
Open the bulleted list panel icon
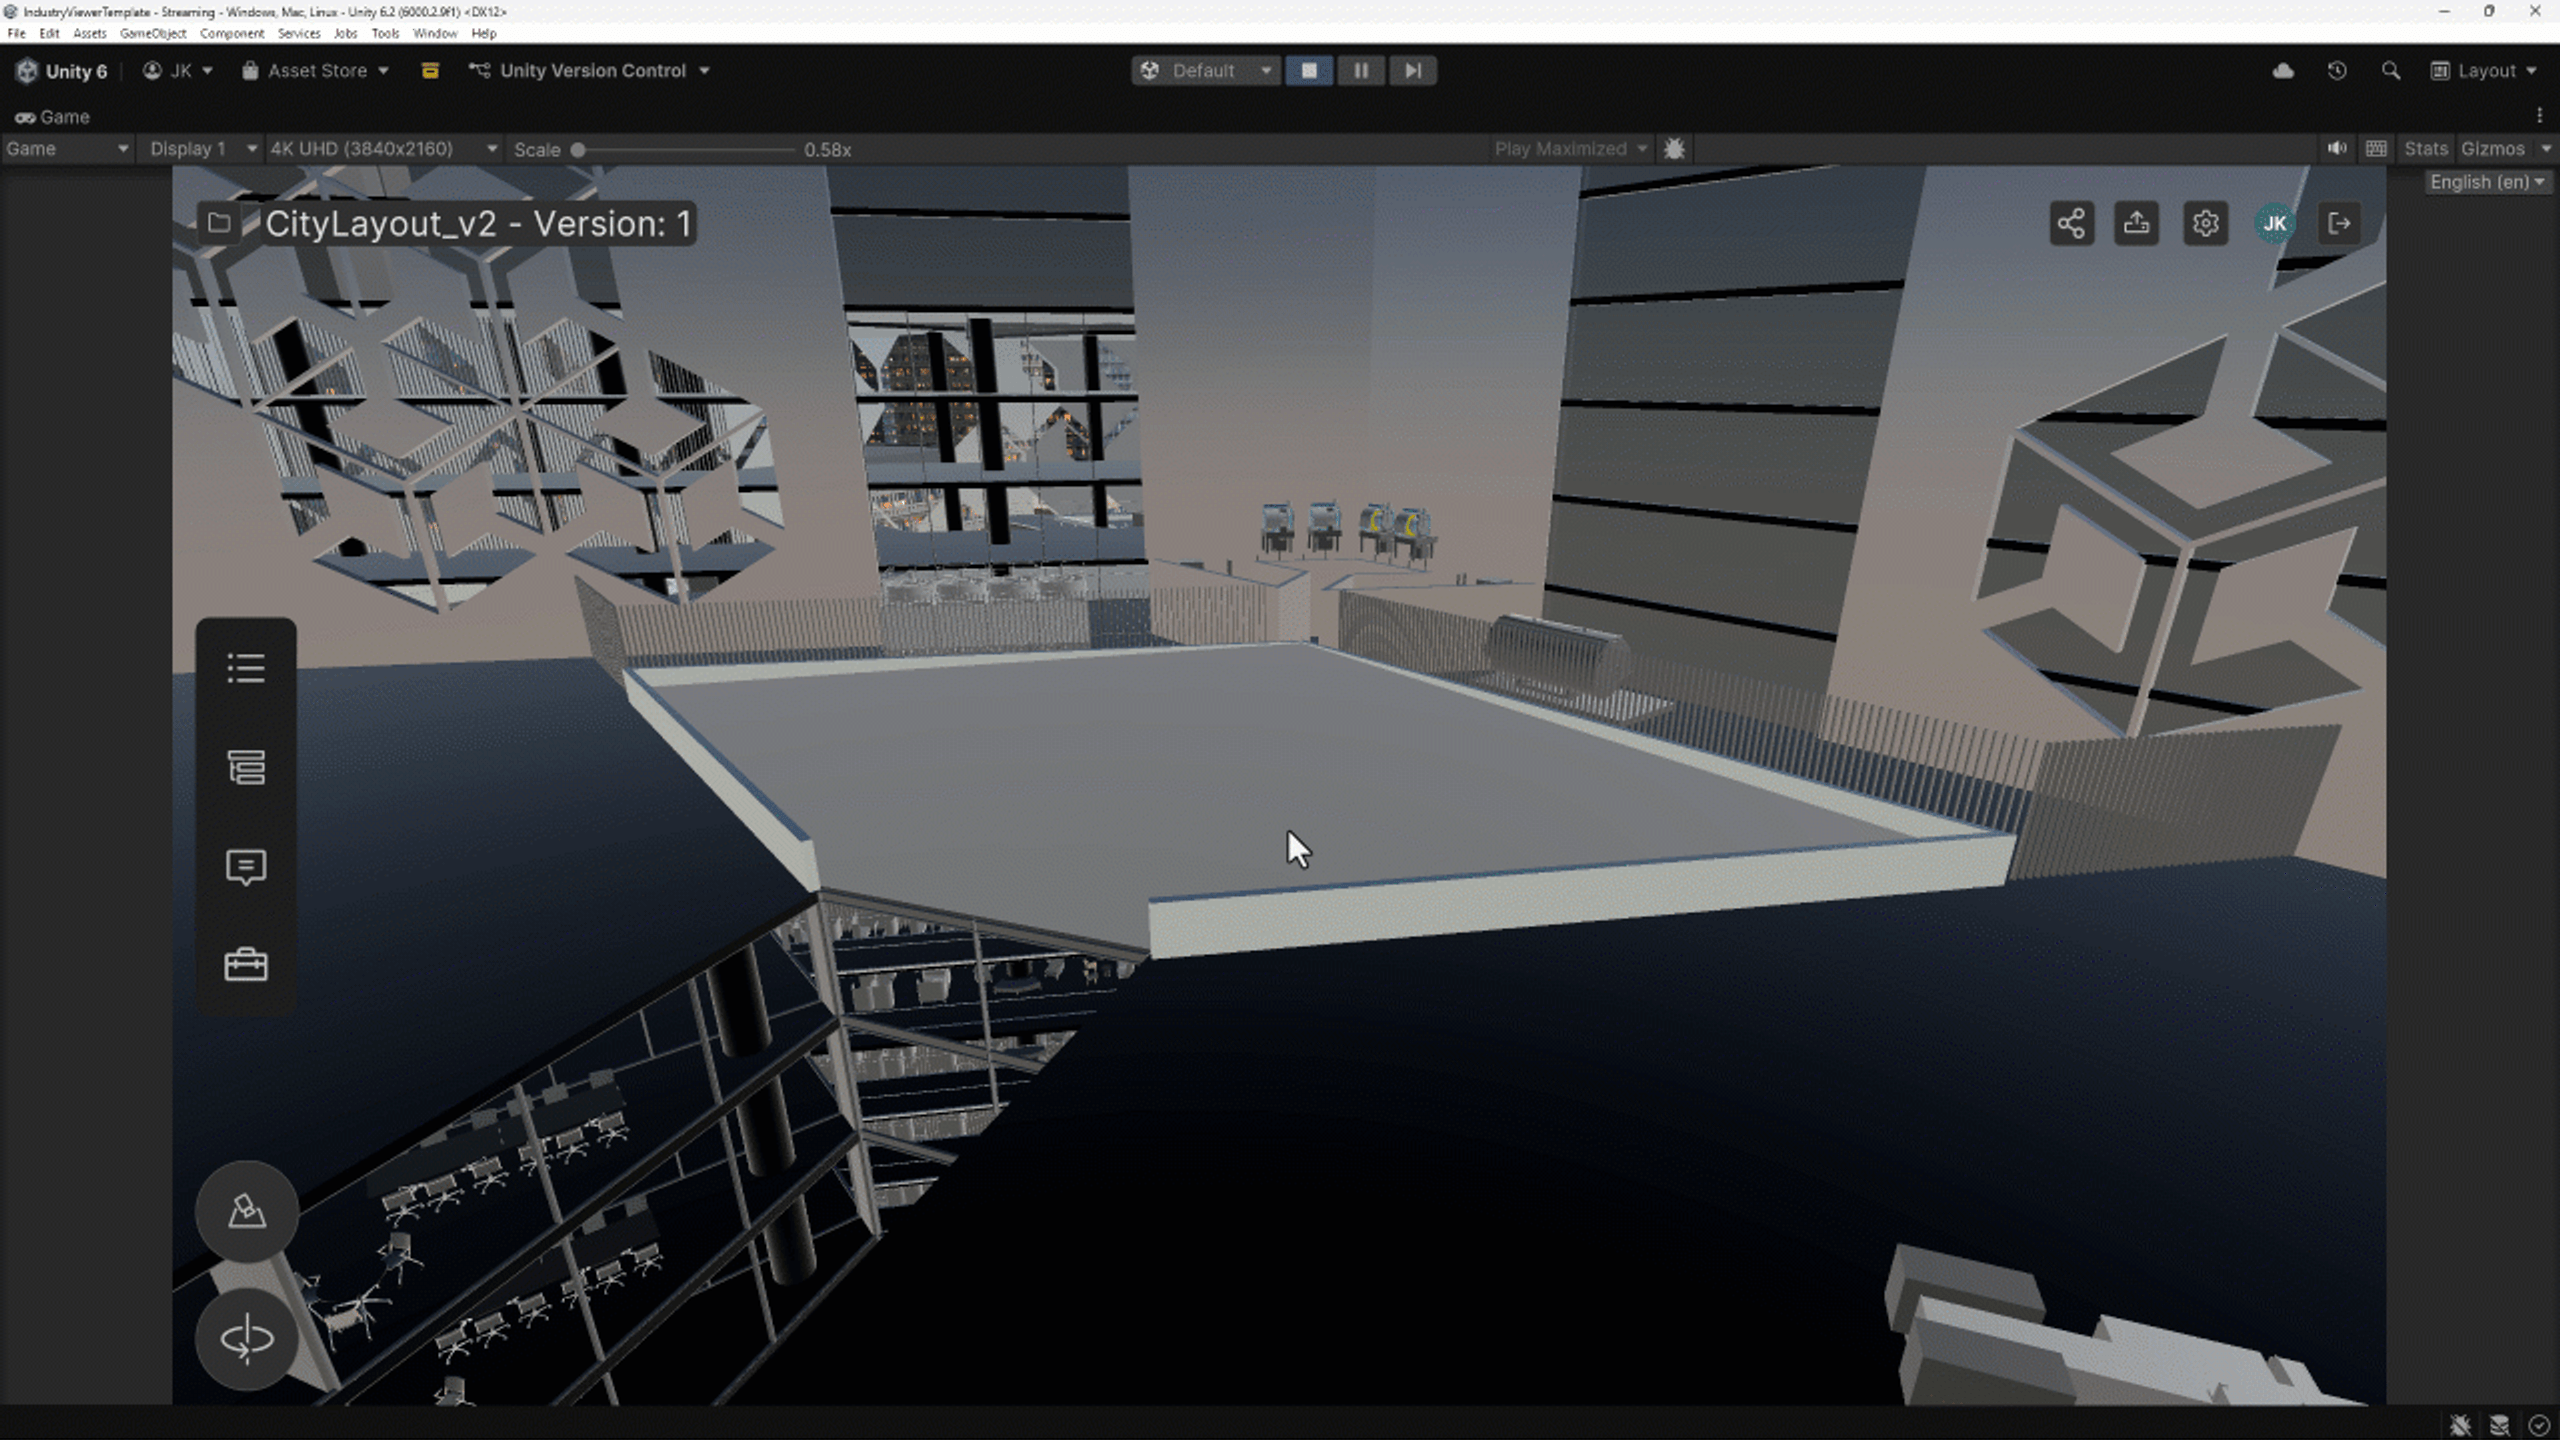click(246, 668)
